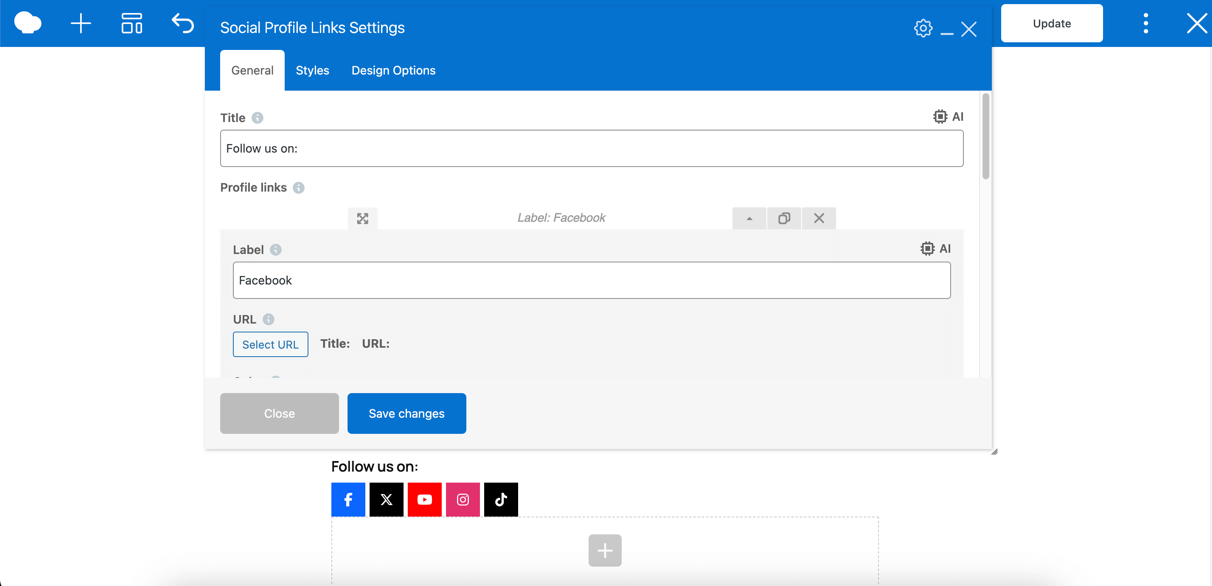Open the Label field info tooltip
The image size is (1212, 586).
pos(276,248)
